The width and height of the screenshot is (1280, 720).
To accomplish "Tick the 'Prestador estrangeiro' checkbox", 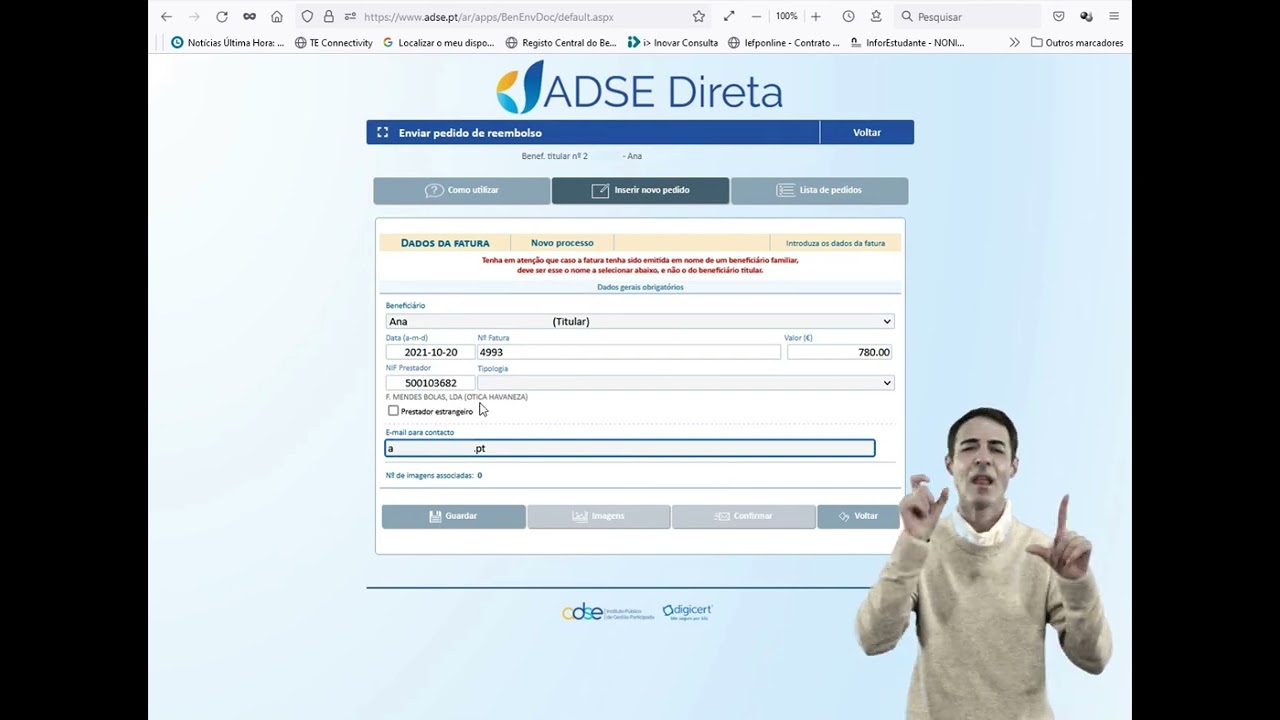I will click(393, 411).
